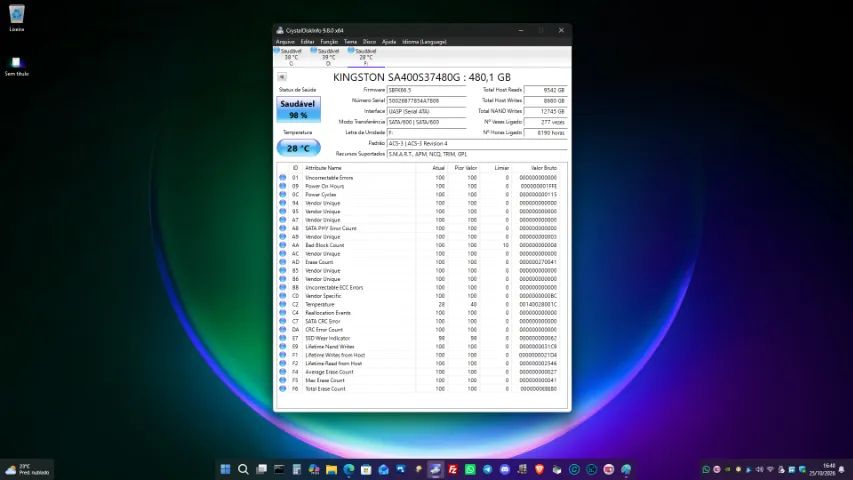This screenshot has height=480, width=853.
Task: Click the status circle for Max Erase Count
Action: tap(282, 380)
